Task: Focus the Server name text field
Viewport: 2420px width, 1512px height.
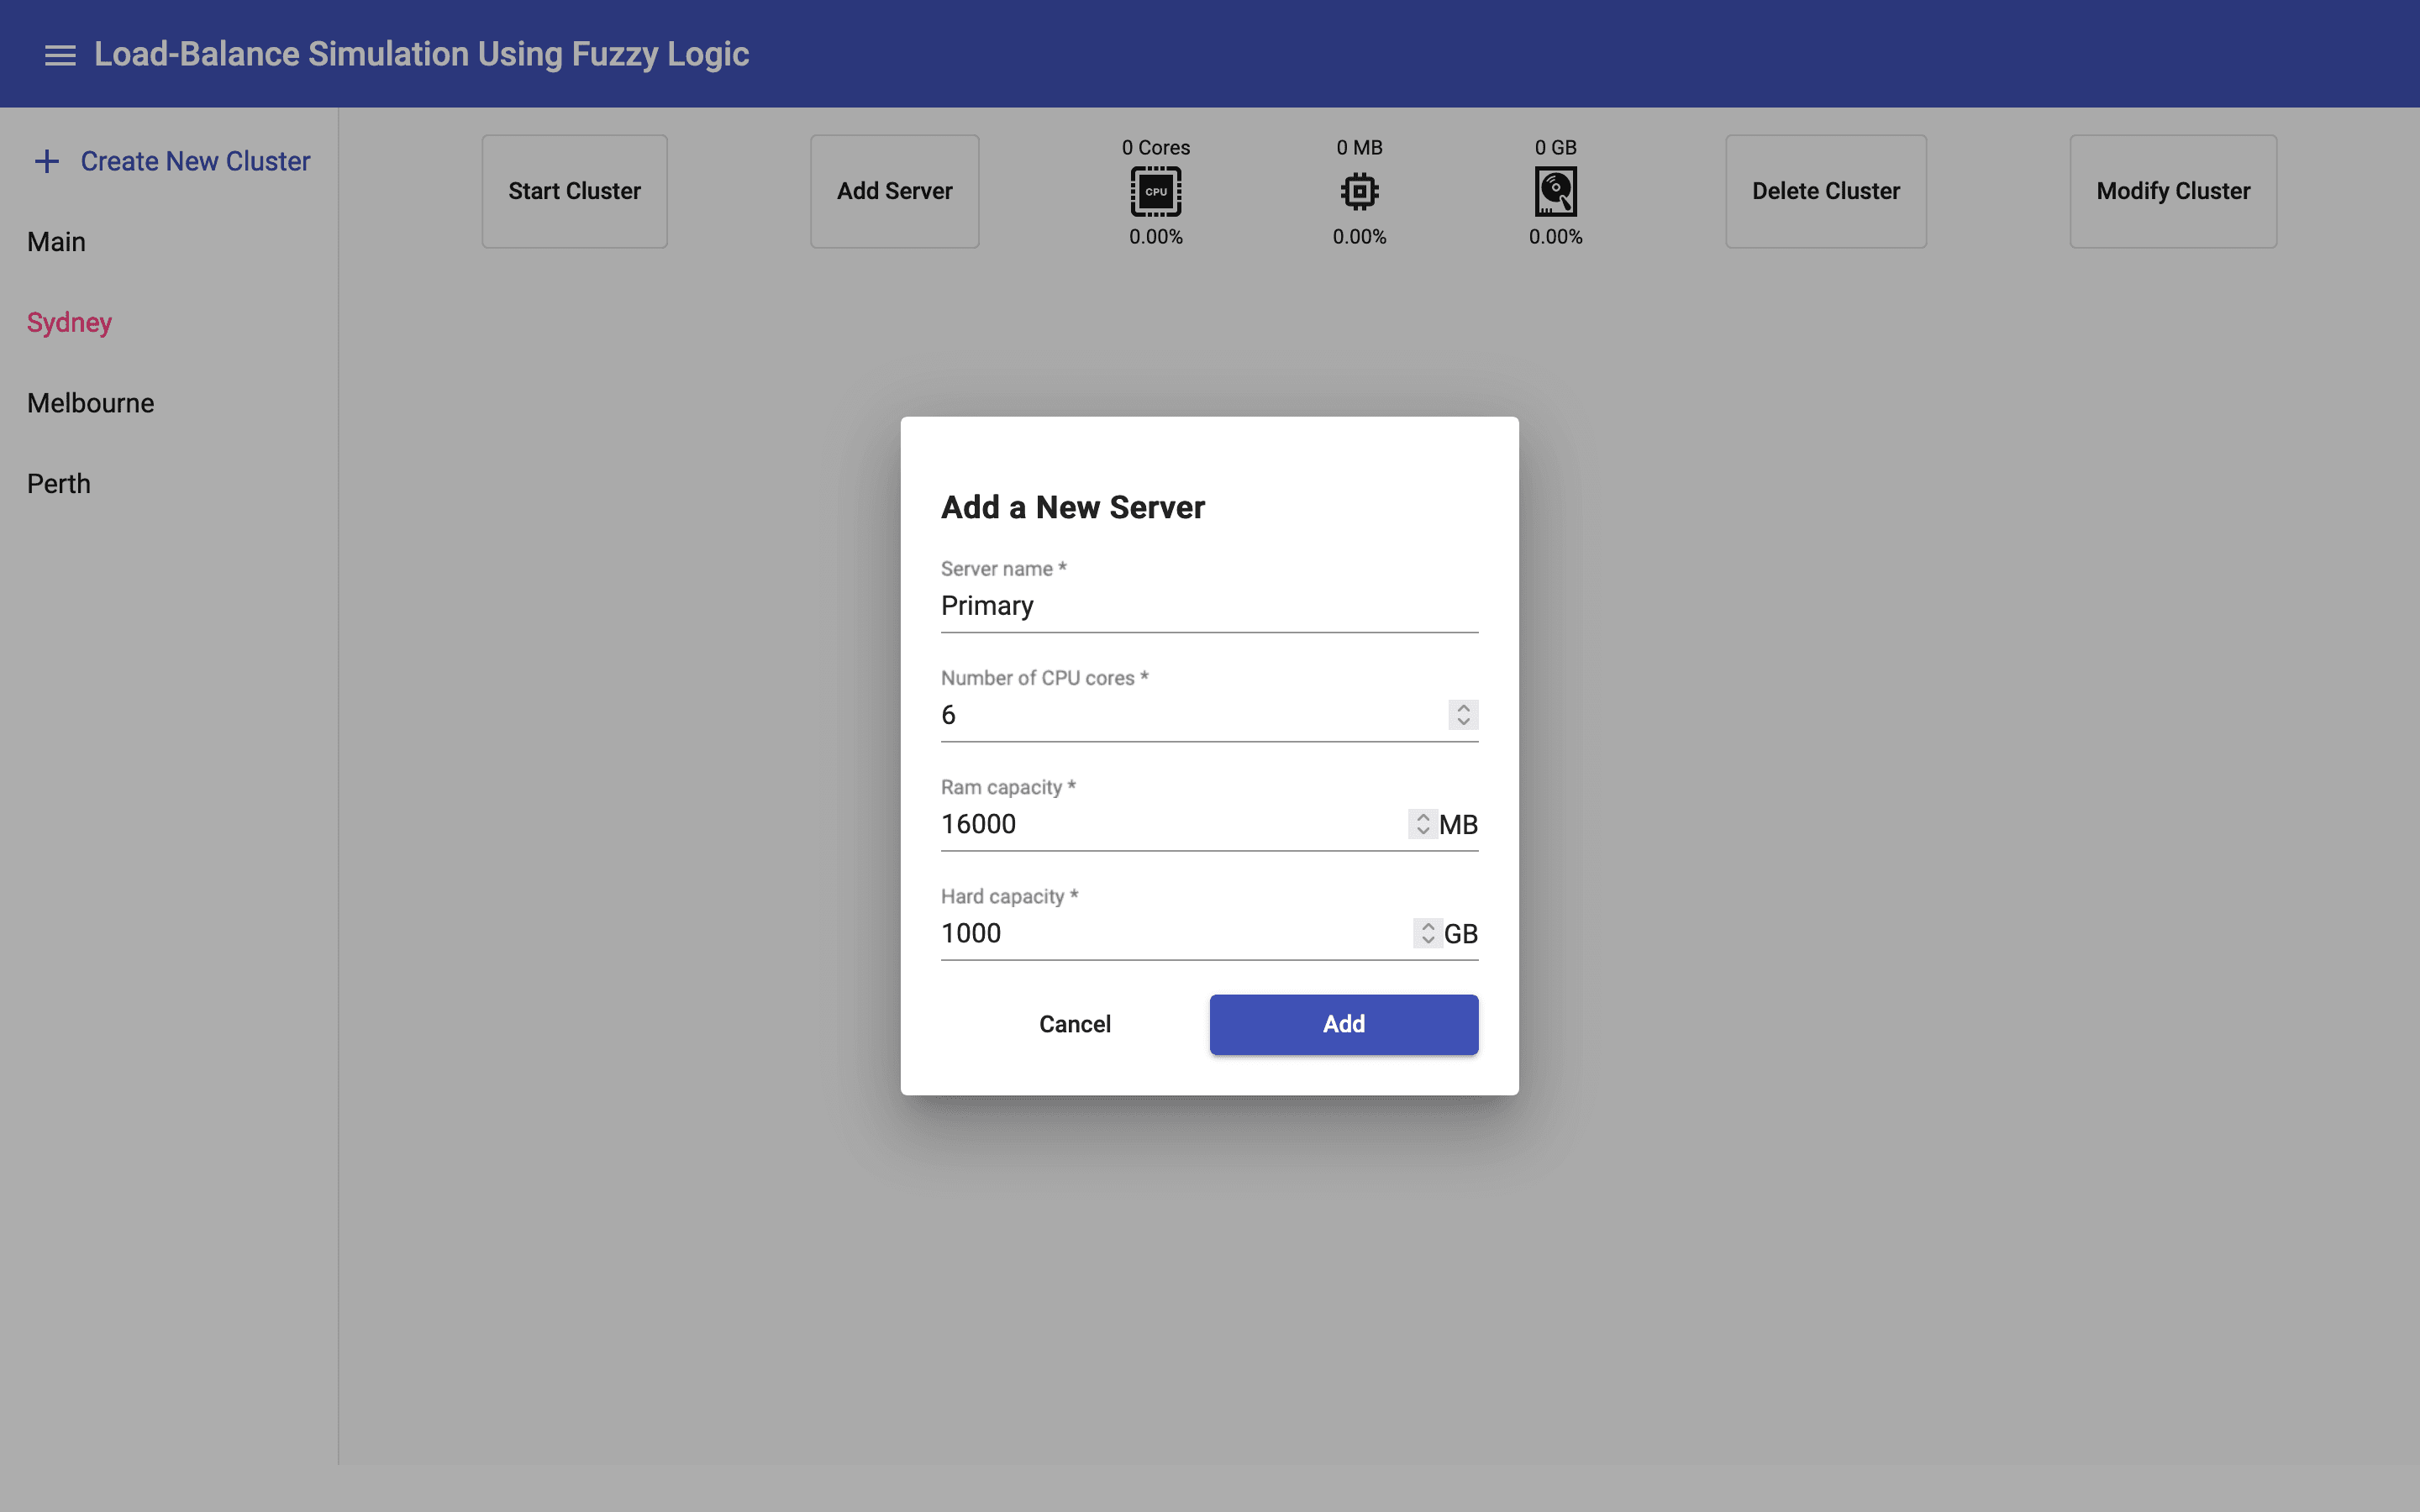Action: tap(1208, 606)
